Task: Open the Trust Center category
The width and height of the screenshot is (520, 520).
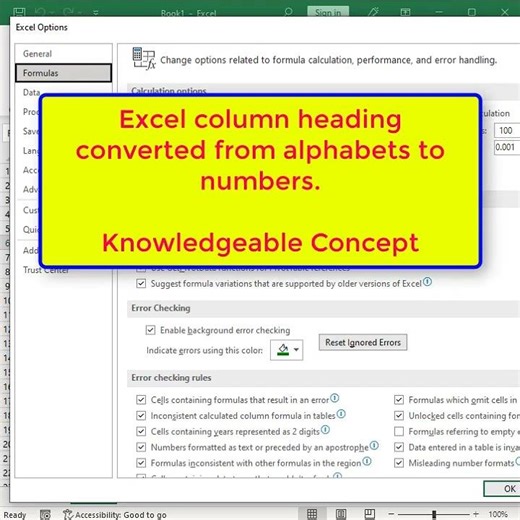Action: coord(46,270)
